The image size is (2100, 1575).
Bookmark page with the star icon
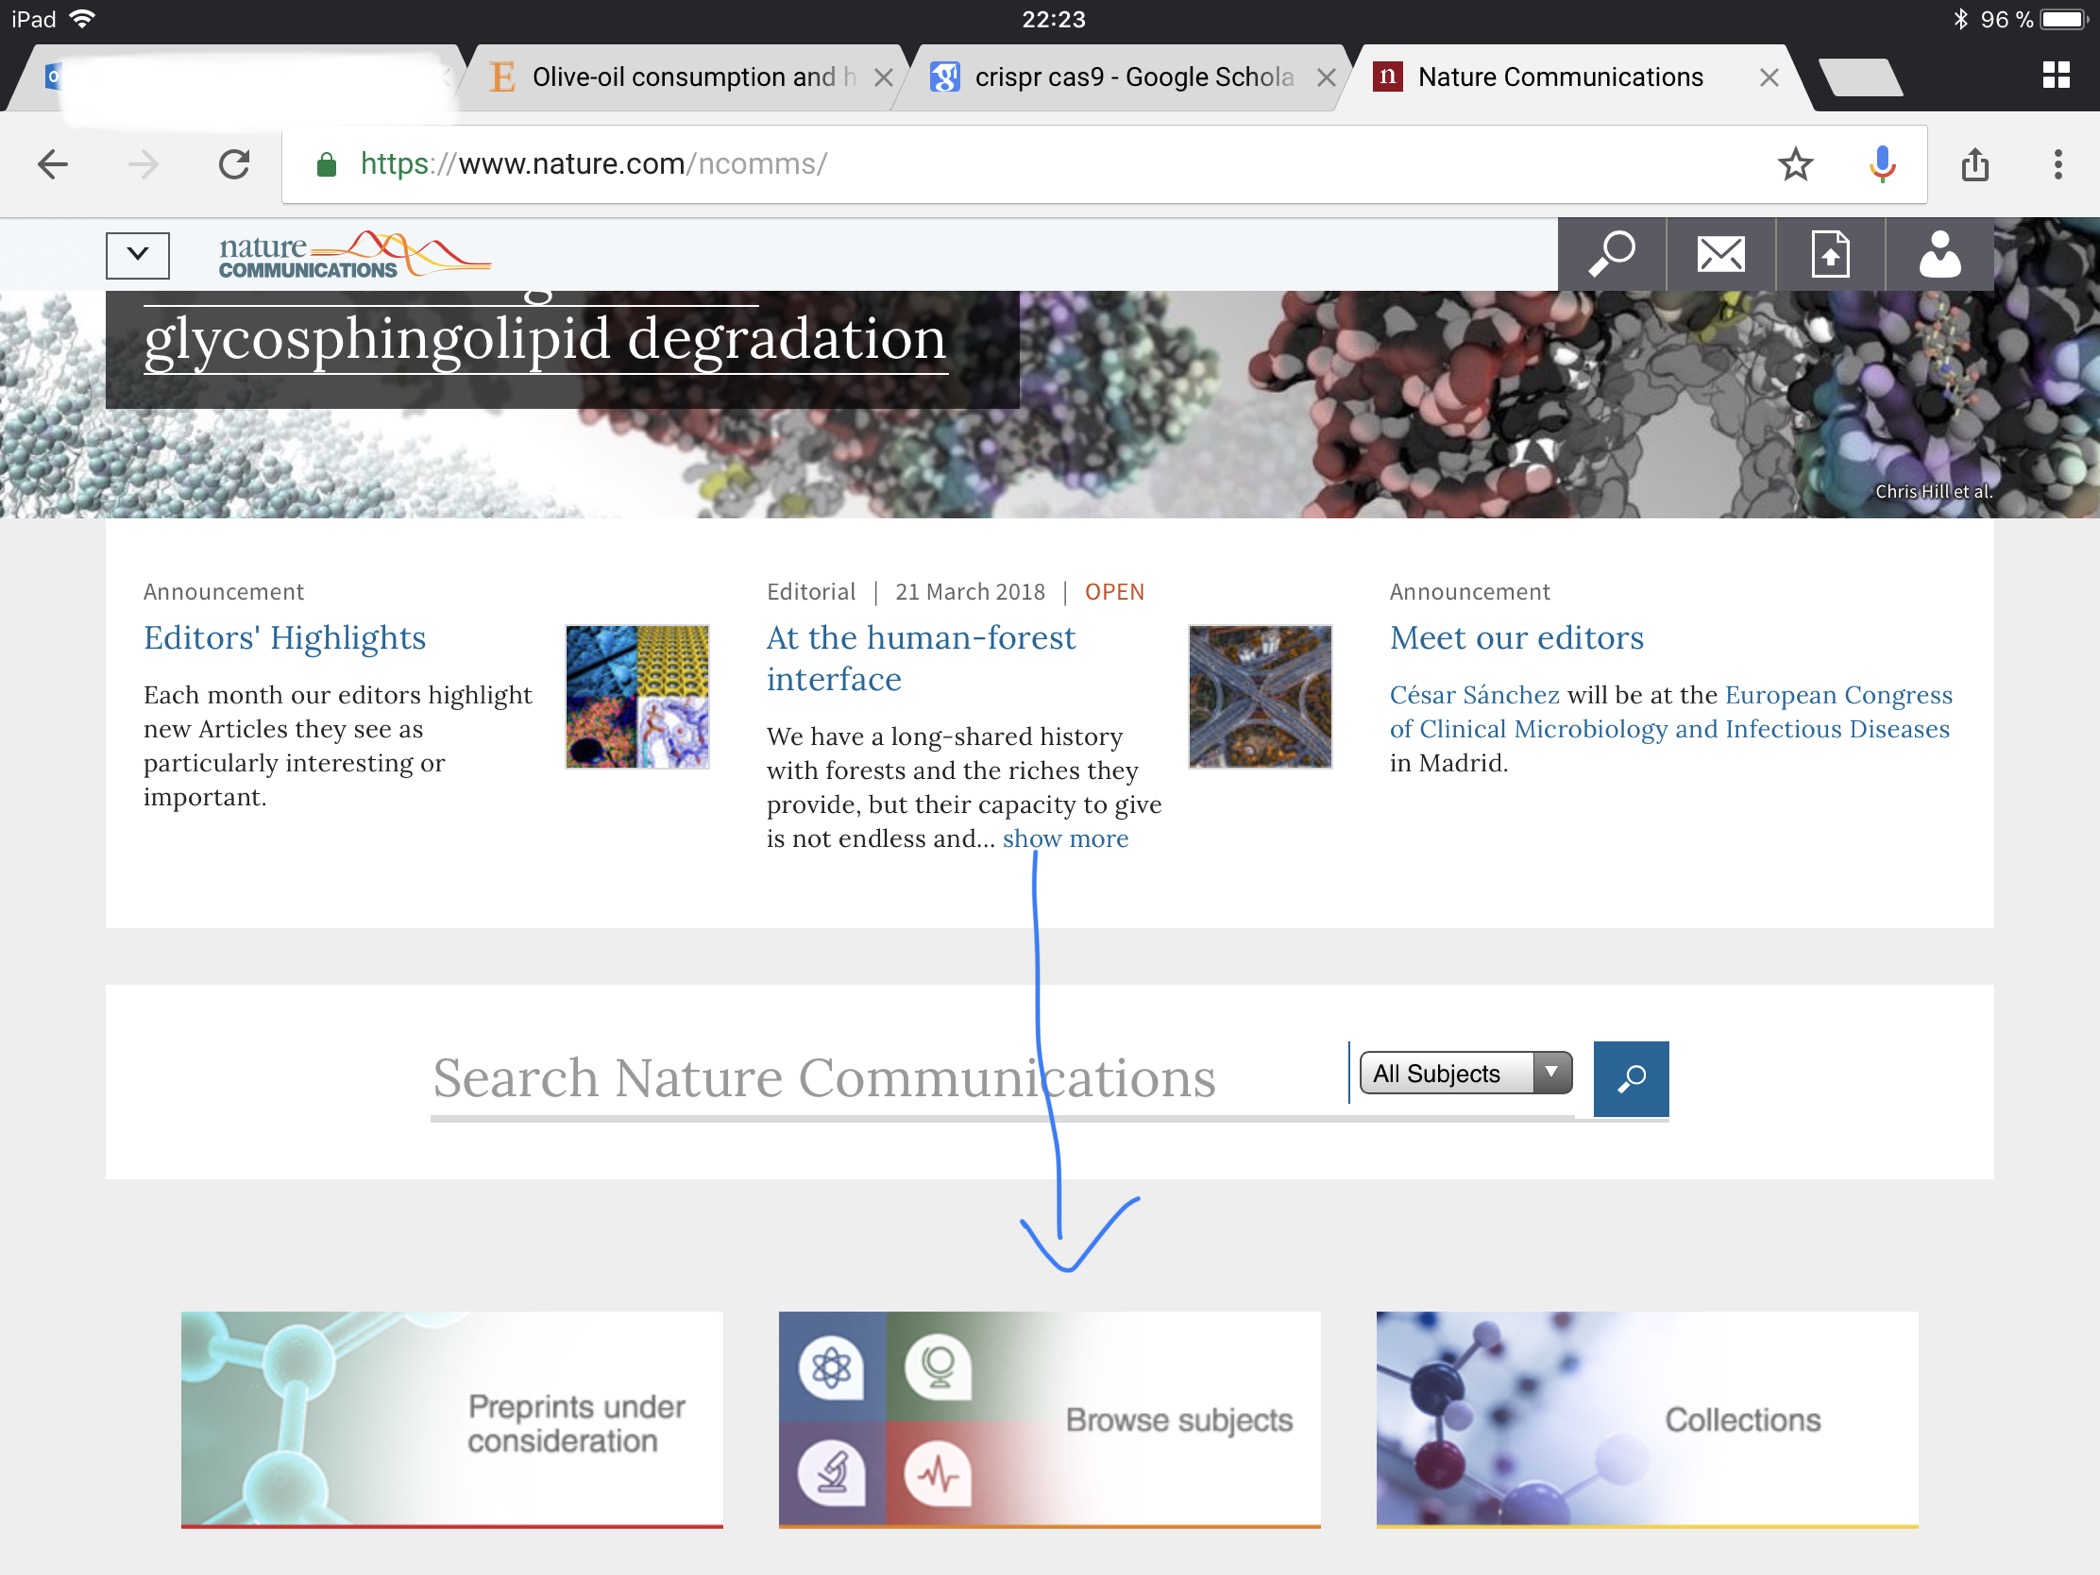click(x=1795, y=164)
